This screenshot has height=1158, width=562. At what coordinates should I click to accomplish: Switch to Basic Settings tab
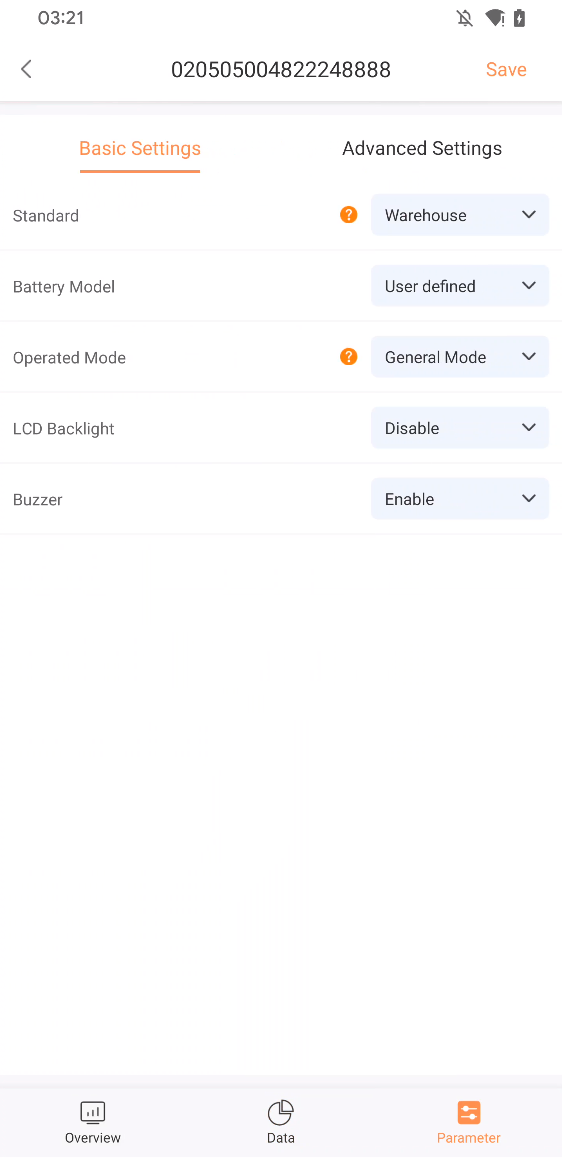(x=140, y=148)
